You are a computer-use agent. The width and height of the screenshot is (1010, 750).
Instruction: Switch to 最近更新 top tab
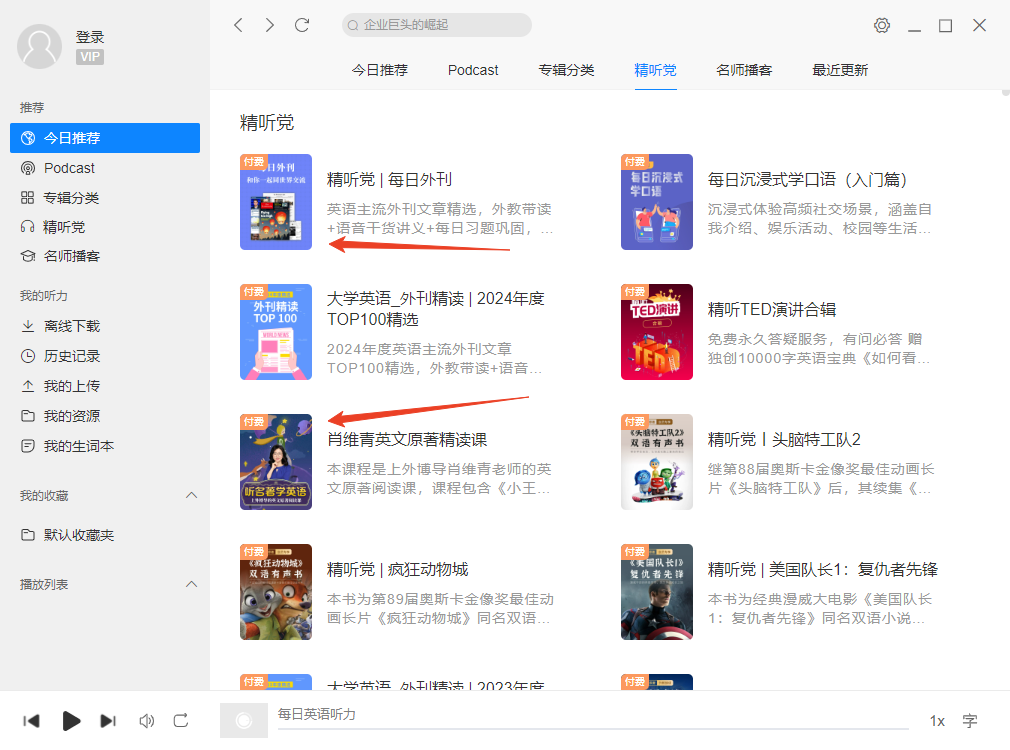[x=840, y=70]
